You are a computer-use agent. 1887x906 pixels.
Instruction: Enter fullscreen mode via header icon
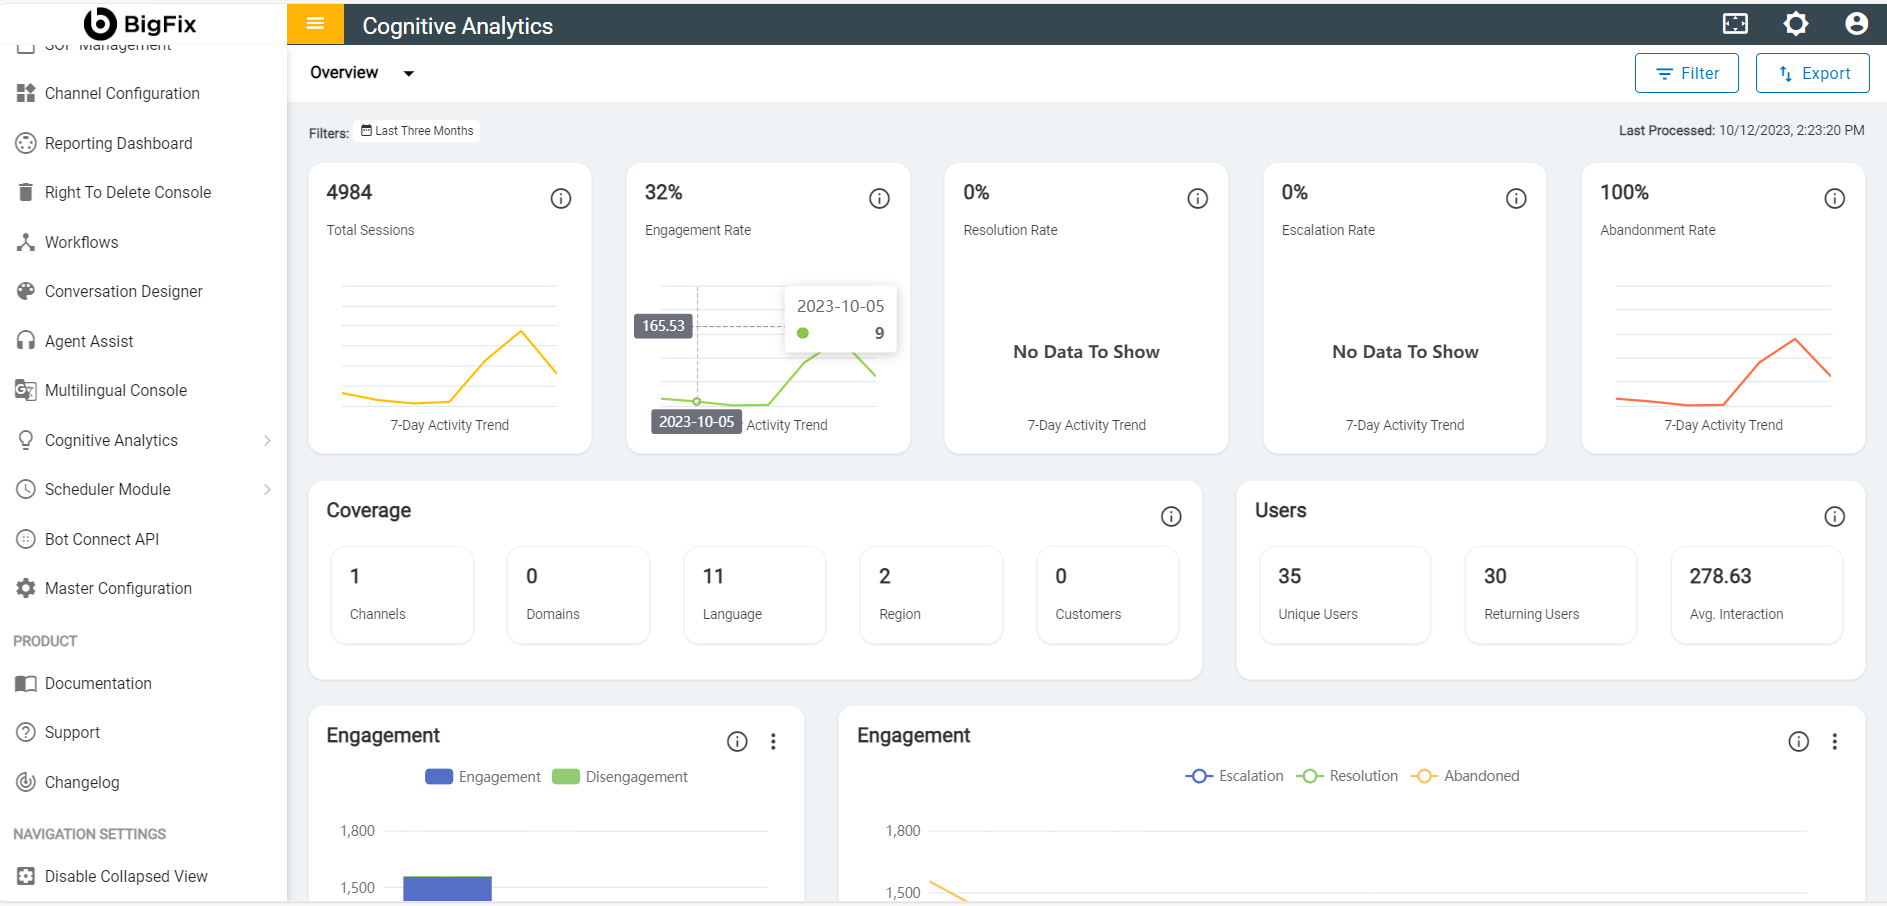tap(1735, 24)
